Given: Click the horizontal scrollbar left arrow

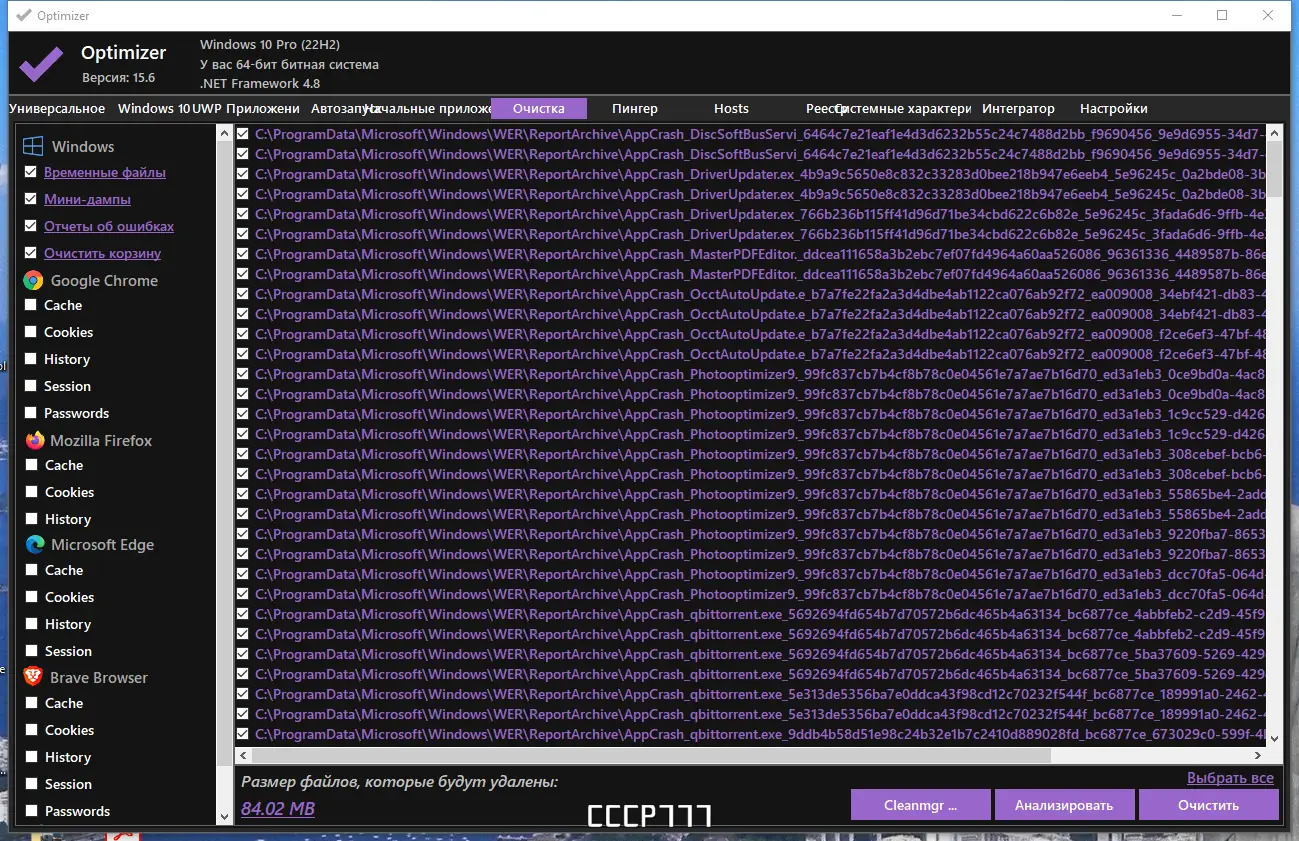Looking at the screenshot, I should 243,755.
